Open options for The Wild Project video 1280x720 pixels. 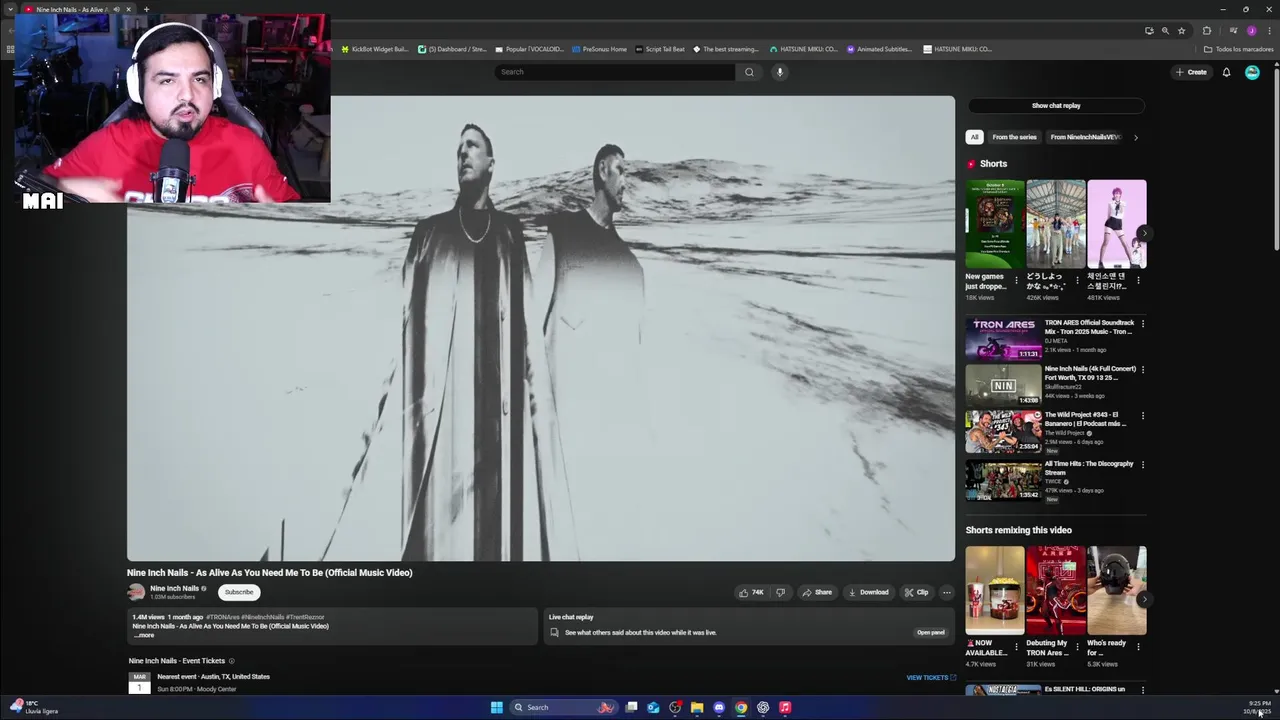[1143, 416]
